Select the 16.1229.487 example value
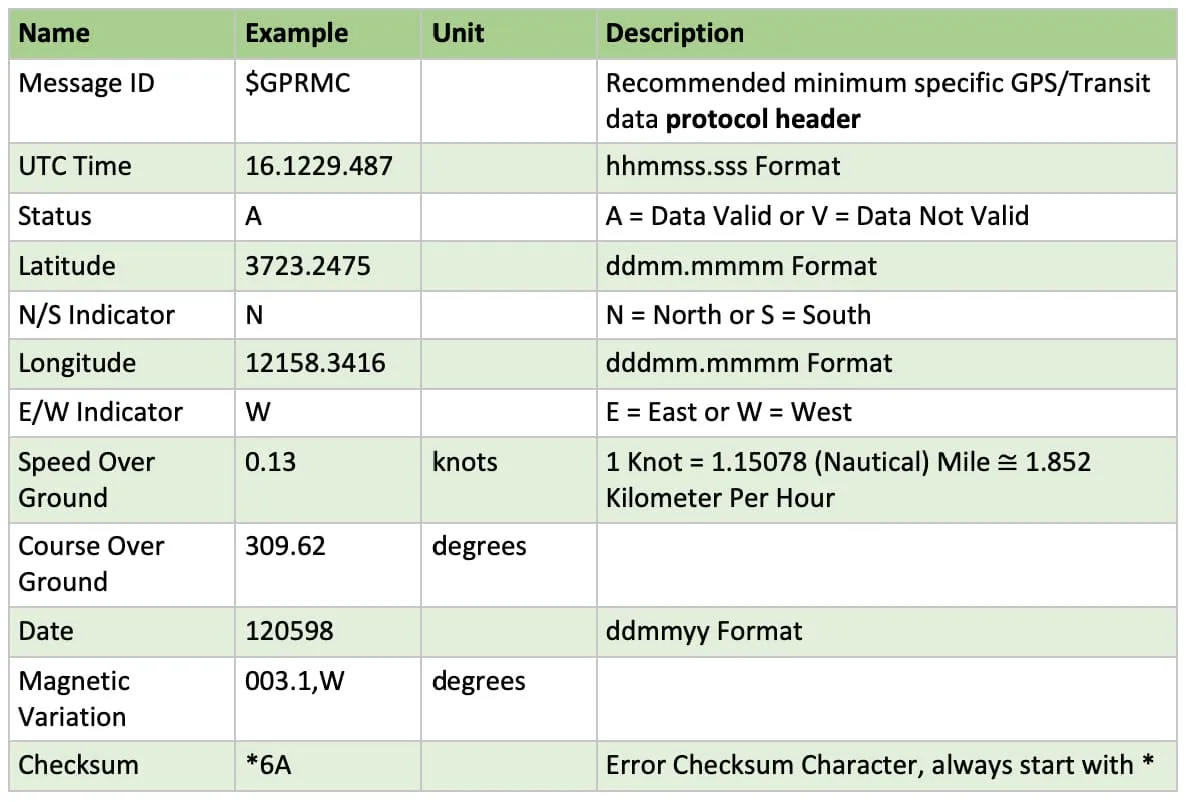Image resolution: width=1186 pixels, height=802 pixels. point(319,166)
